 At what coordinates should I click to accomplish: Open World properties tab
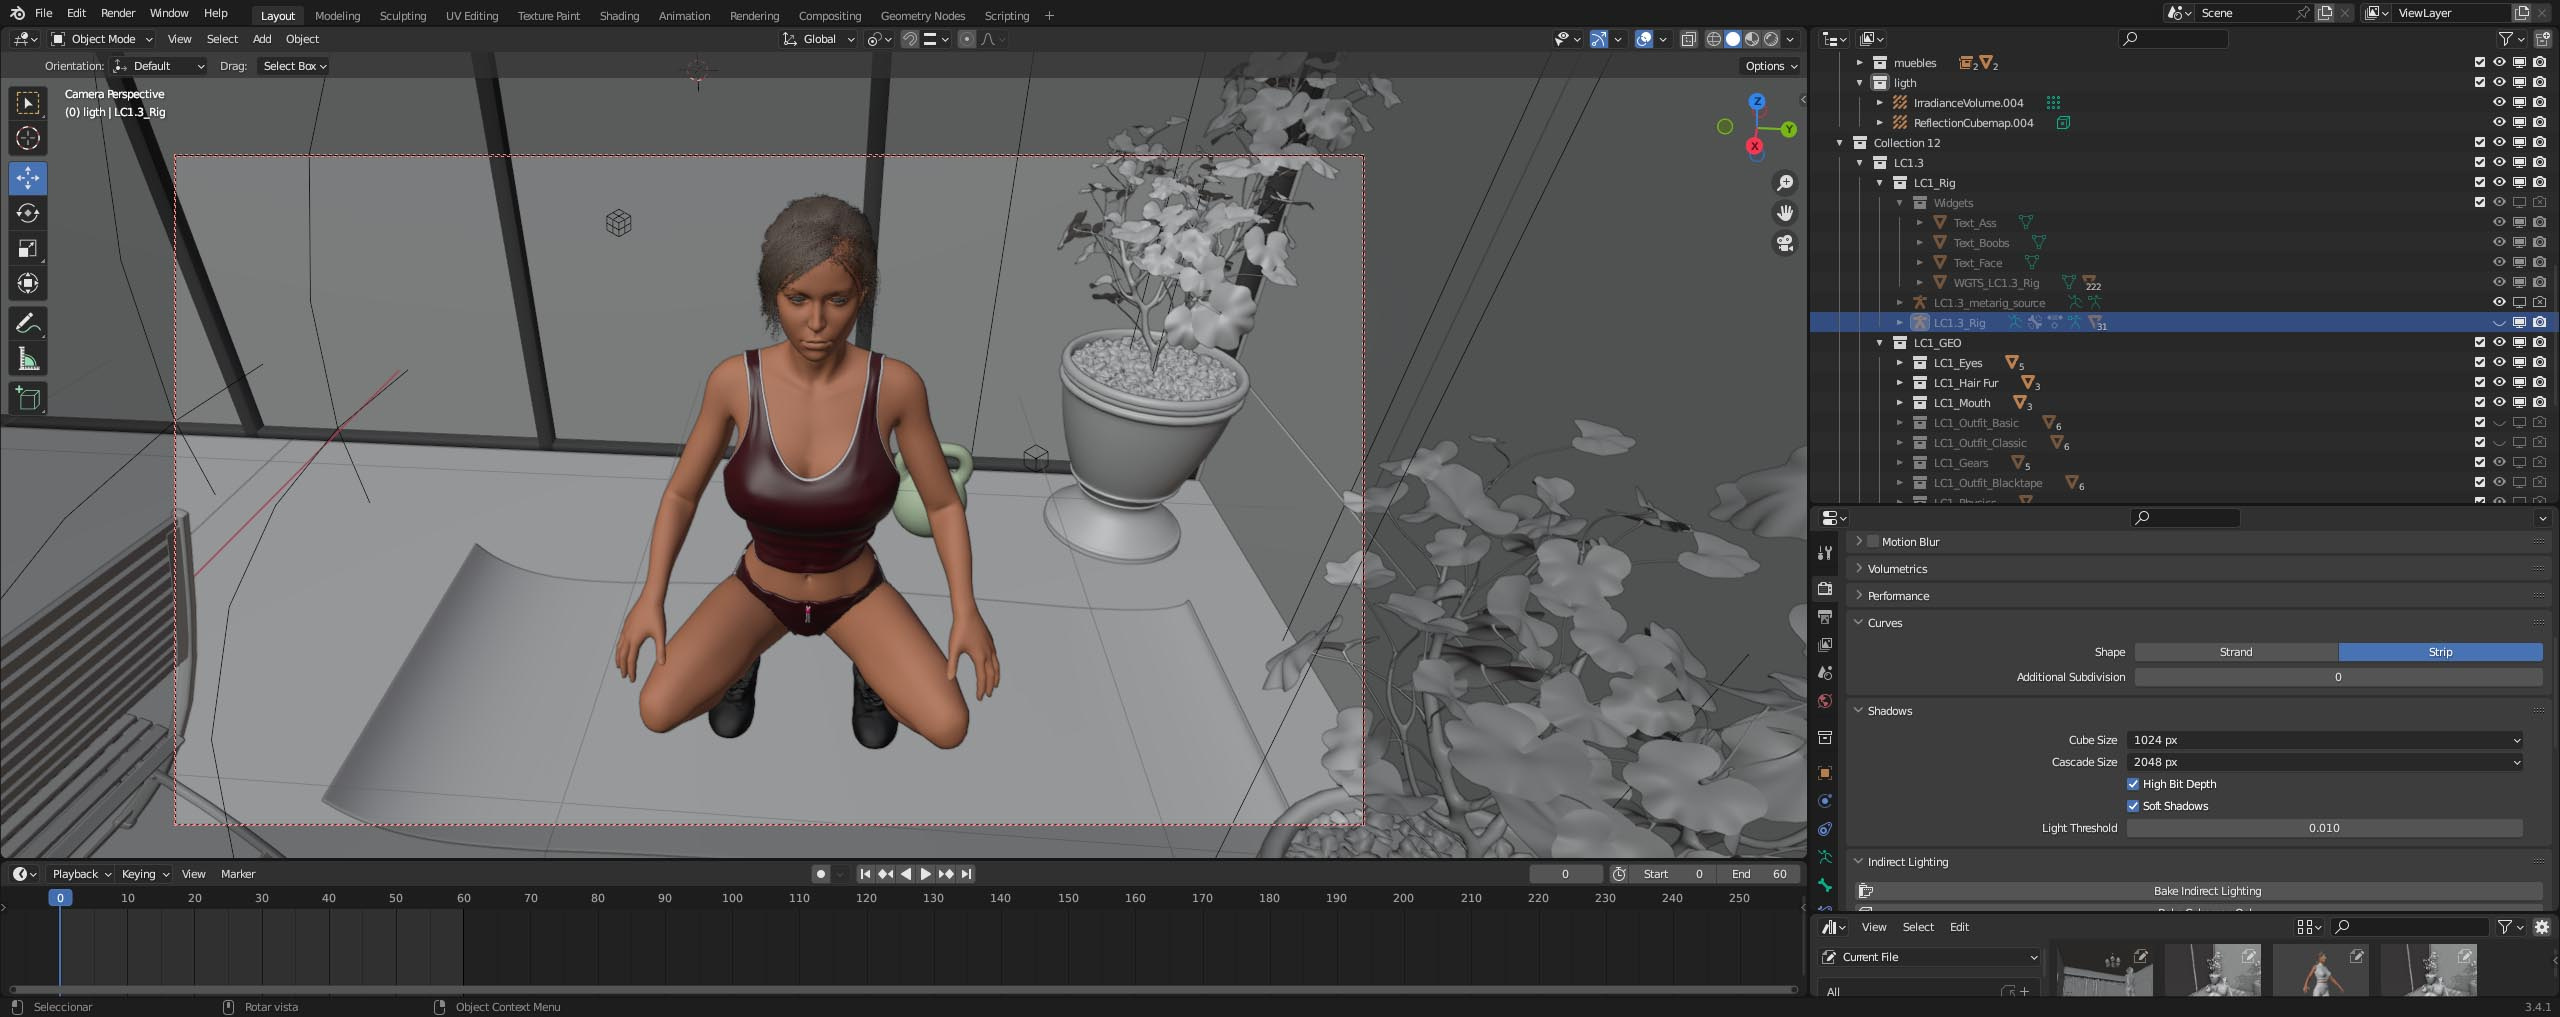pyautogui.click(x=1825, y=701)
